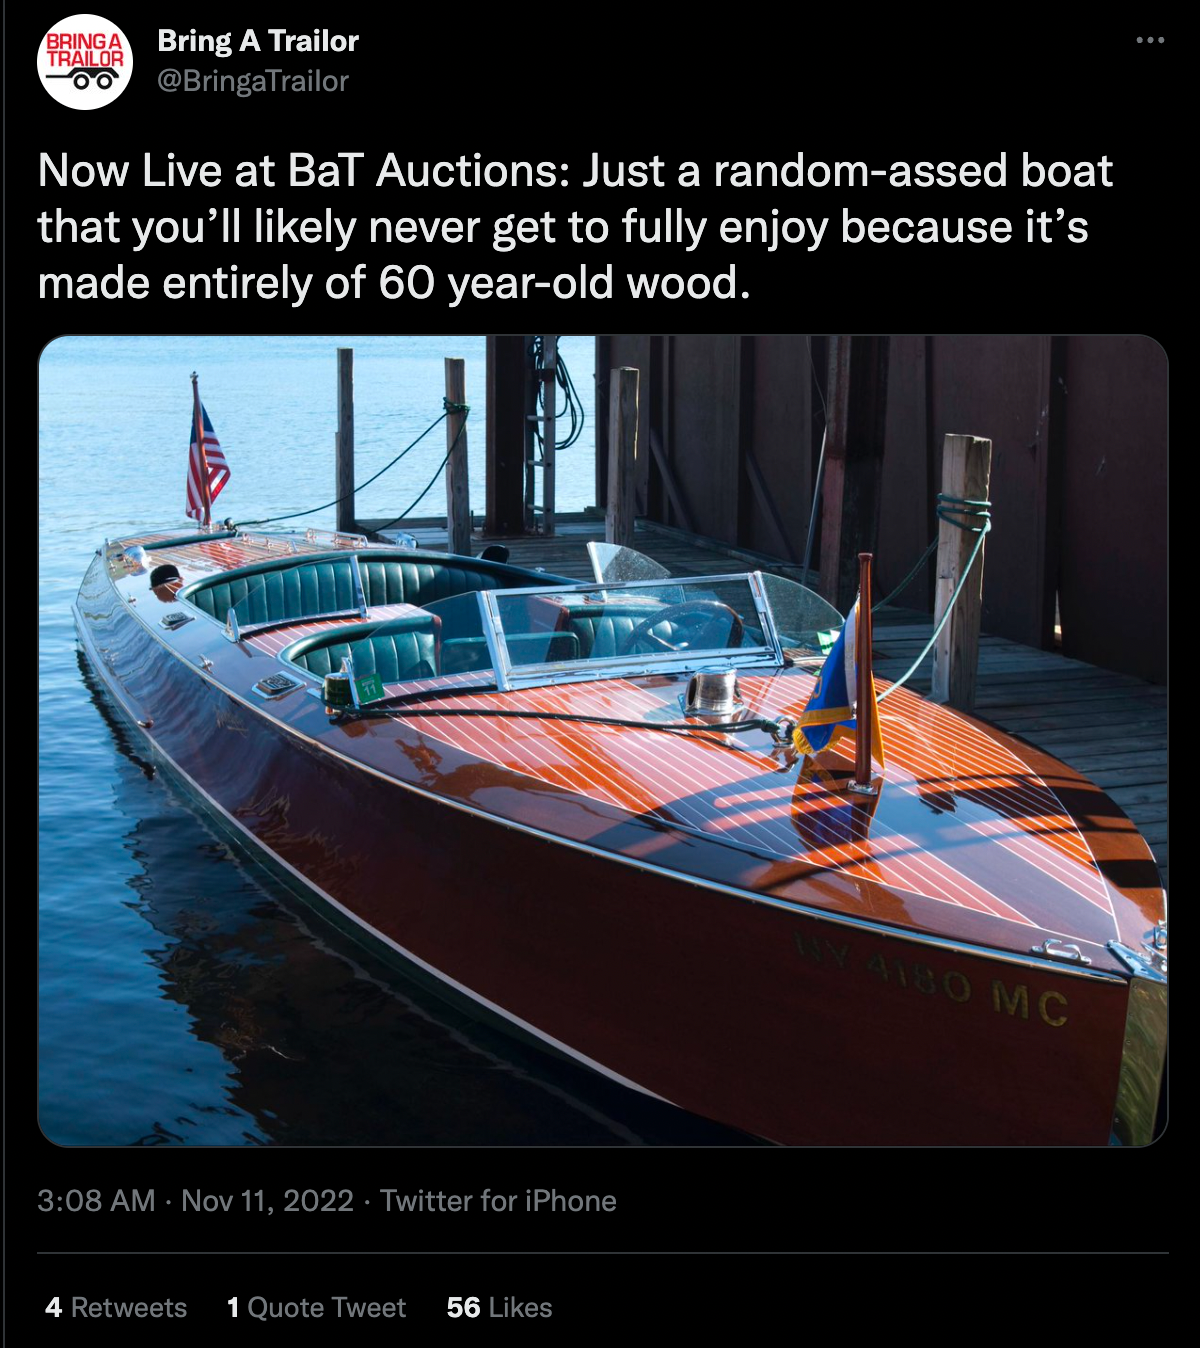Click the Bring A Trailor display name

coord(258,41)
